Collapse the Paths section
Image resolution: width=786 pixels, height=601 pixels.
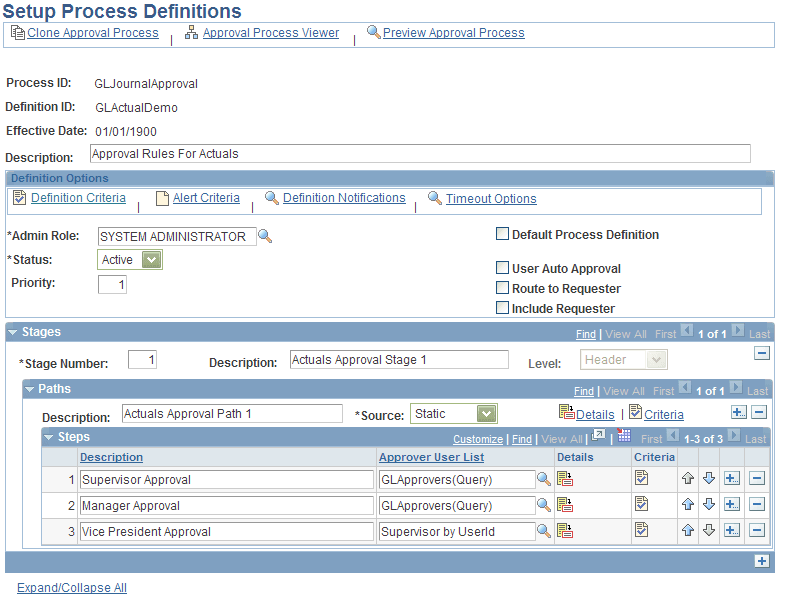30,389
